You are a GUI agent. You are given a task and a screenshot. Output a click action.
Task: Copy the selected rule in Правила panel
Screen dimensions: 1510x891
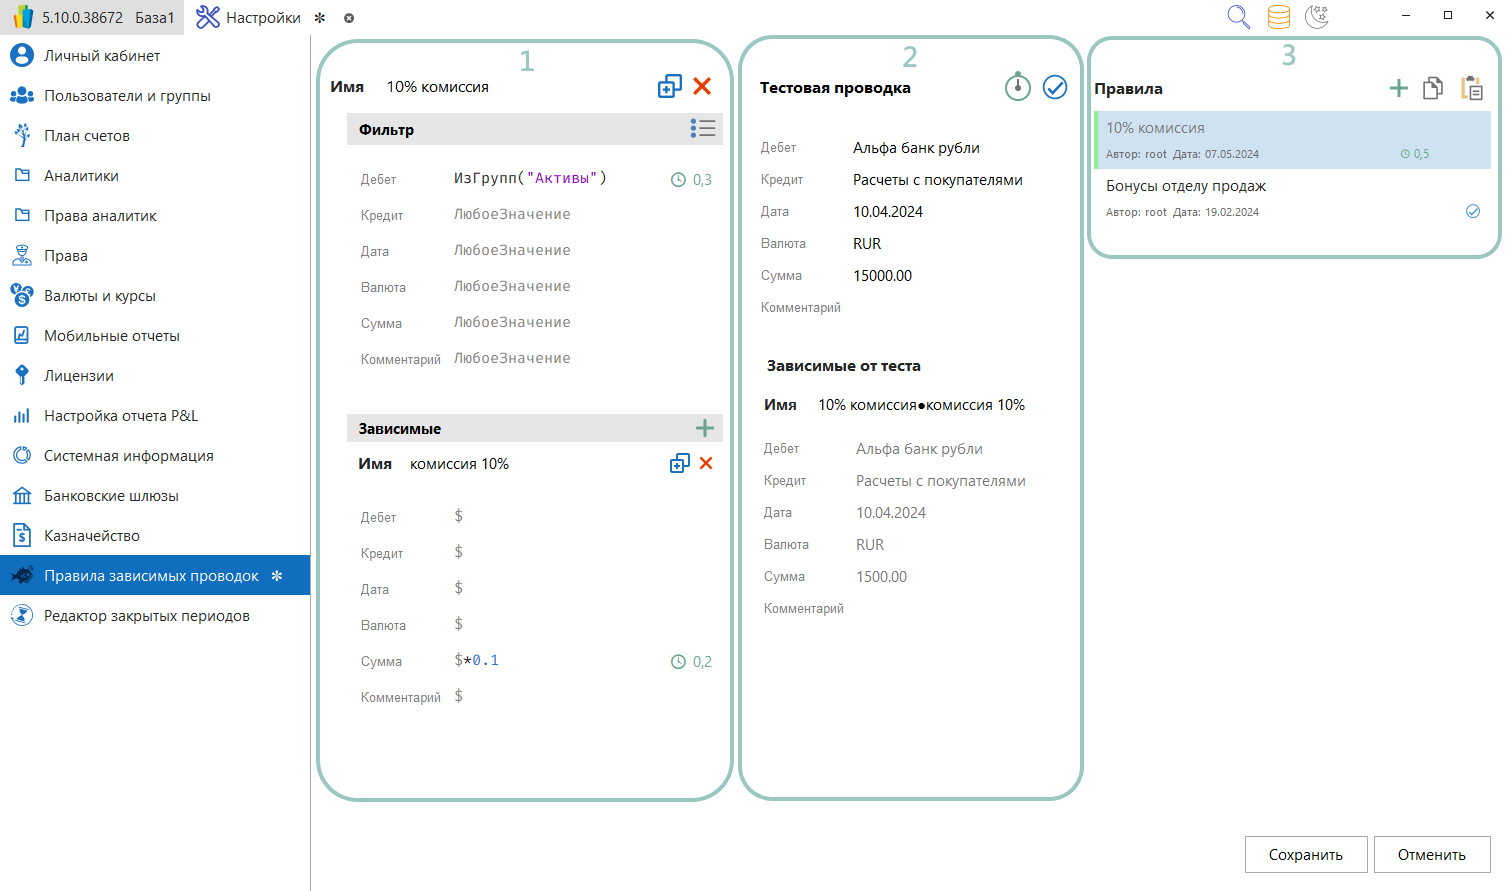(1432, 89)
